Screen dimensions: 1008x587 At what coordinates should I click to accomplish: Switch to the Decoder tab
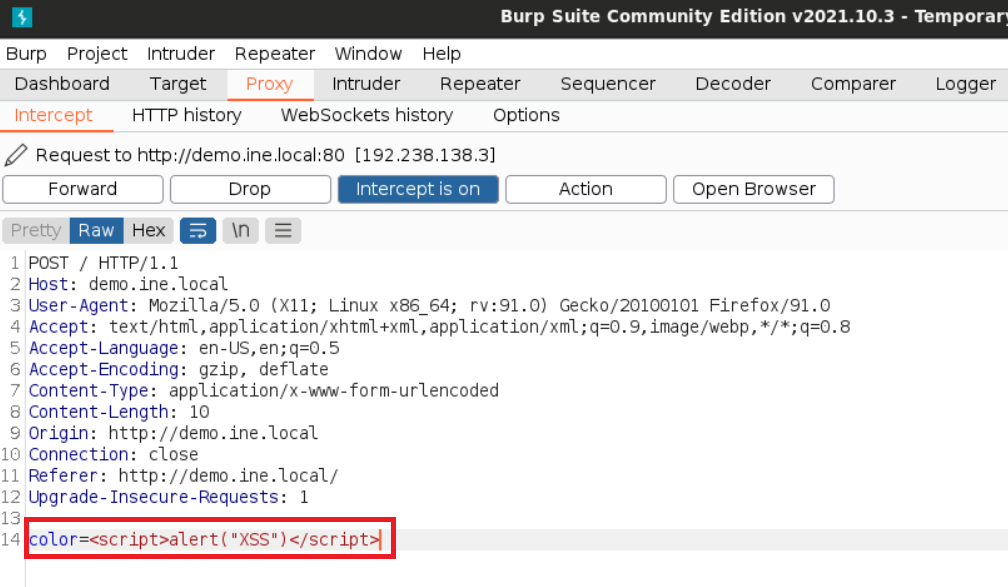733,84
